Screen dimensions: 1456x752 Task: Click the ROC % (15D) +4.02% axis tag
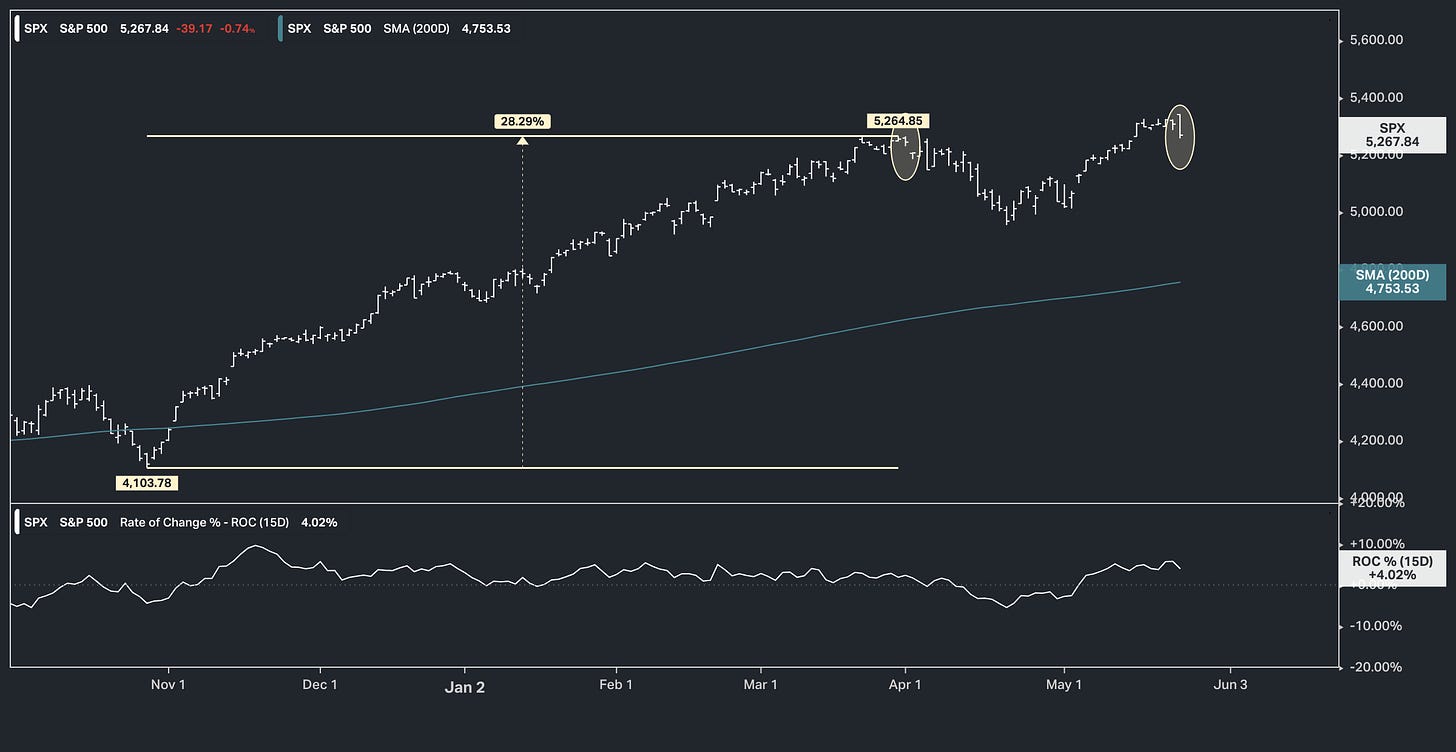(1392, 568)
